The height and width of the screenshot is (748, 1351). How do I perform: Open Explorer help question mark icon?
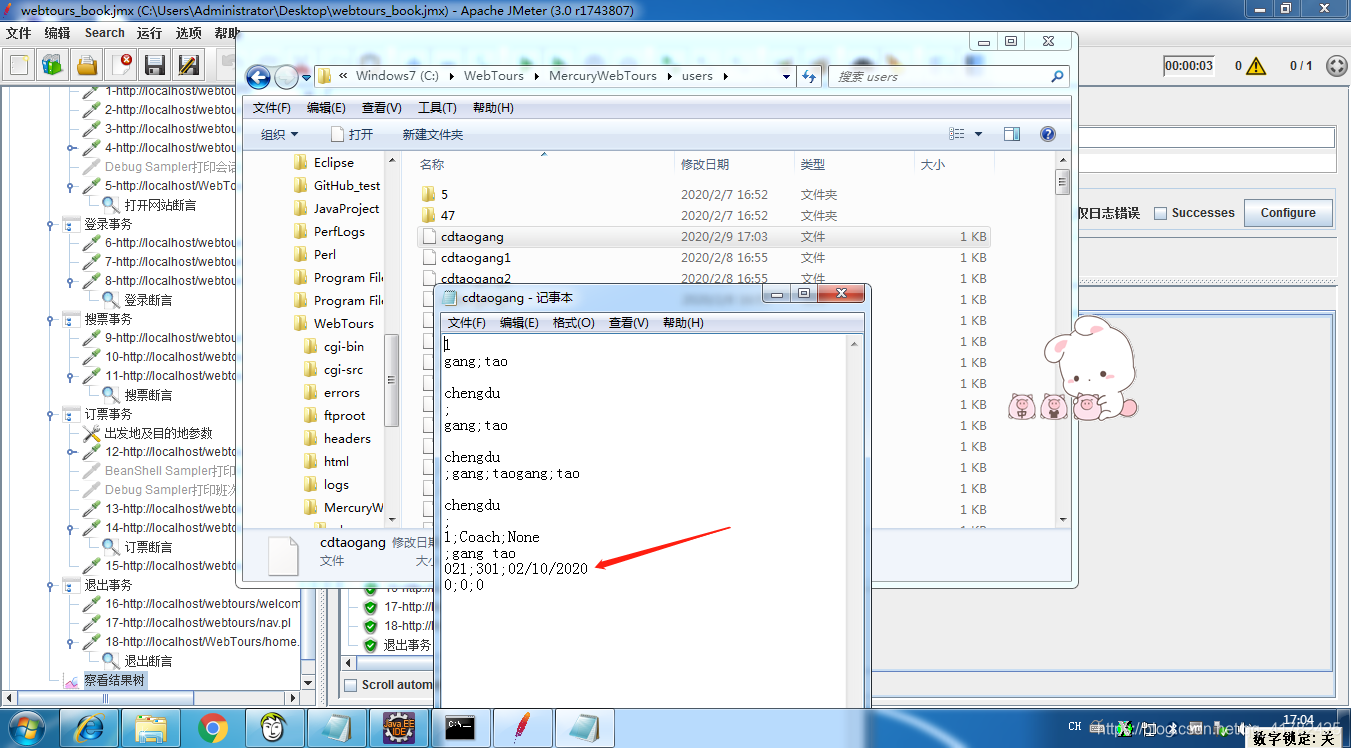1048,134
